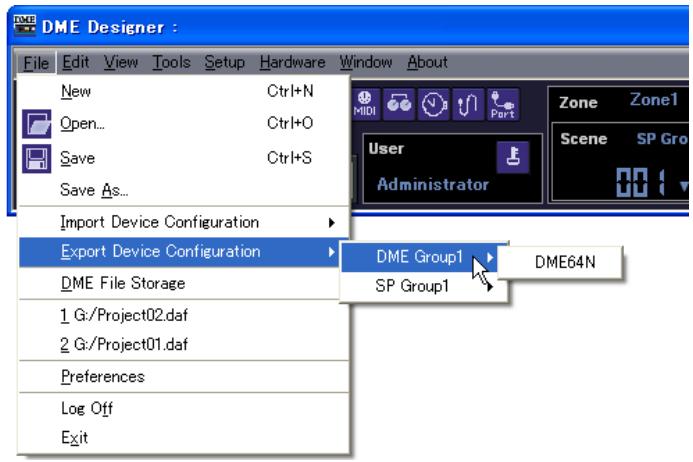Open the clock settings icon
The height and width of the screenshot is (462, 693).
[x=434, y=104]
